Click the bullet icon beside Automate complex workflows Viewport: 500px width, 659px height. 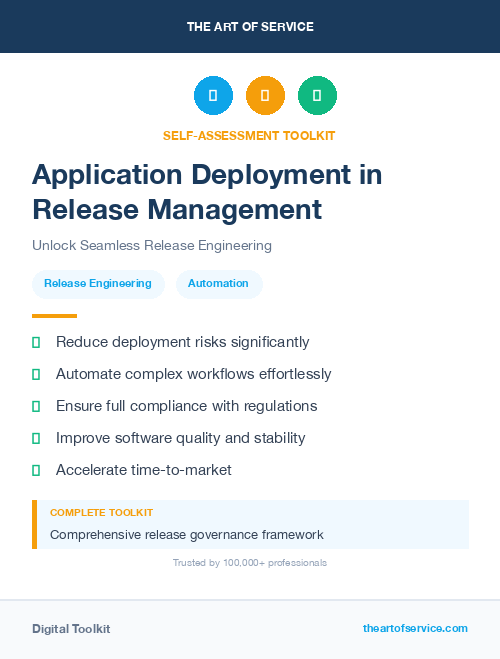36,374
